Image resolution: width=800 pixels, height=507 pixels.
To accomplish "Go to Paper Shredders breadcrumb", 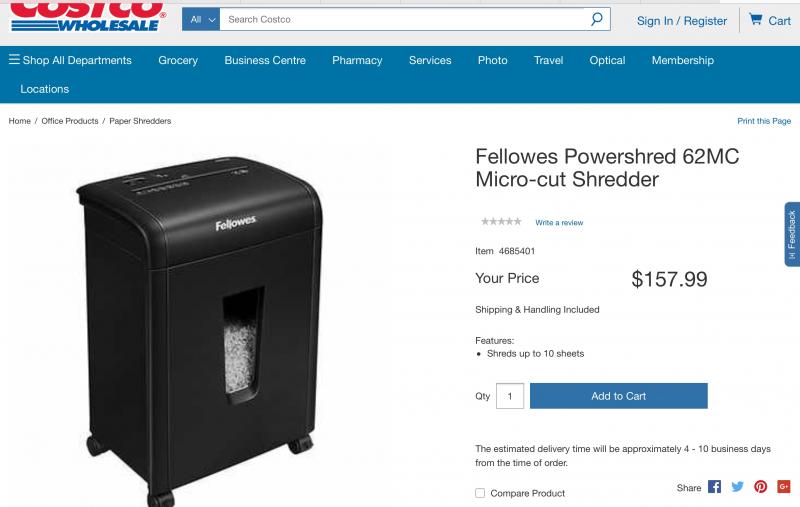I will 140,121.
